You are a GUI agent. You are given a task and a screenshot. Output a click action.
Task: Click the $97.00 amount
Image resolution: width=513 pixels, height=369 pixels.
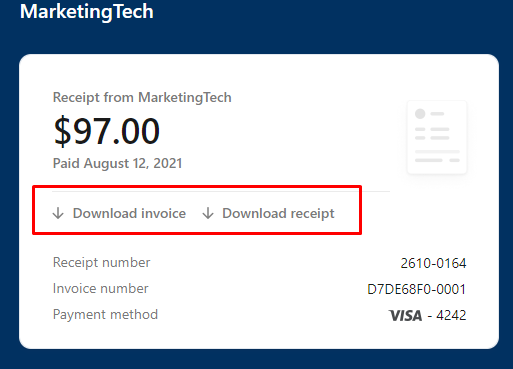106,131
